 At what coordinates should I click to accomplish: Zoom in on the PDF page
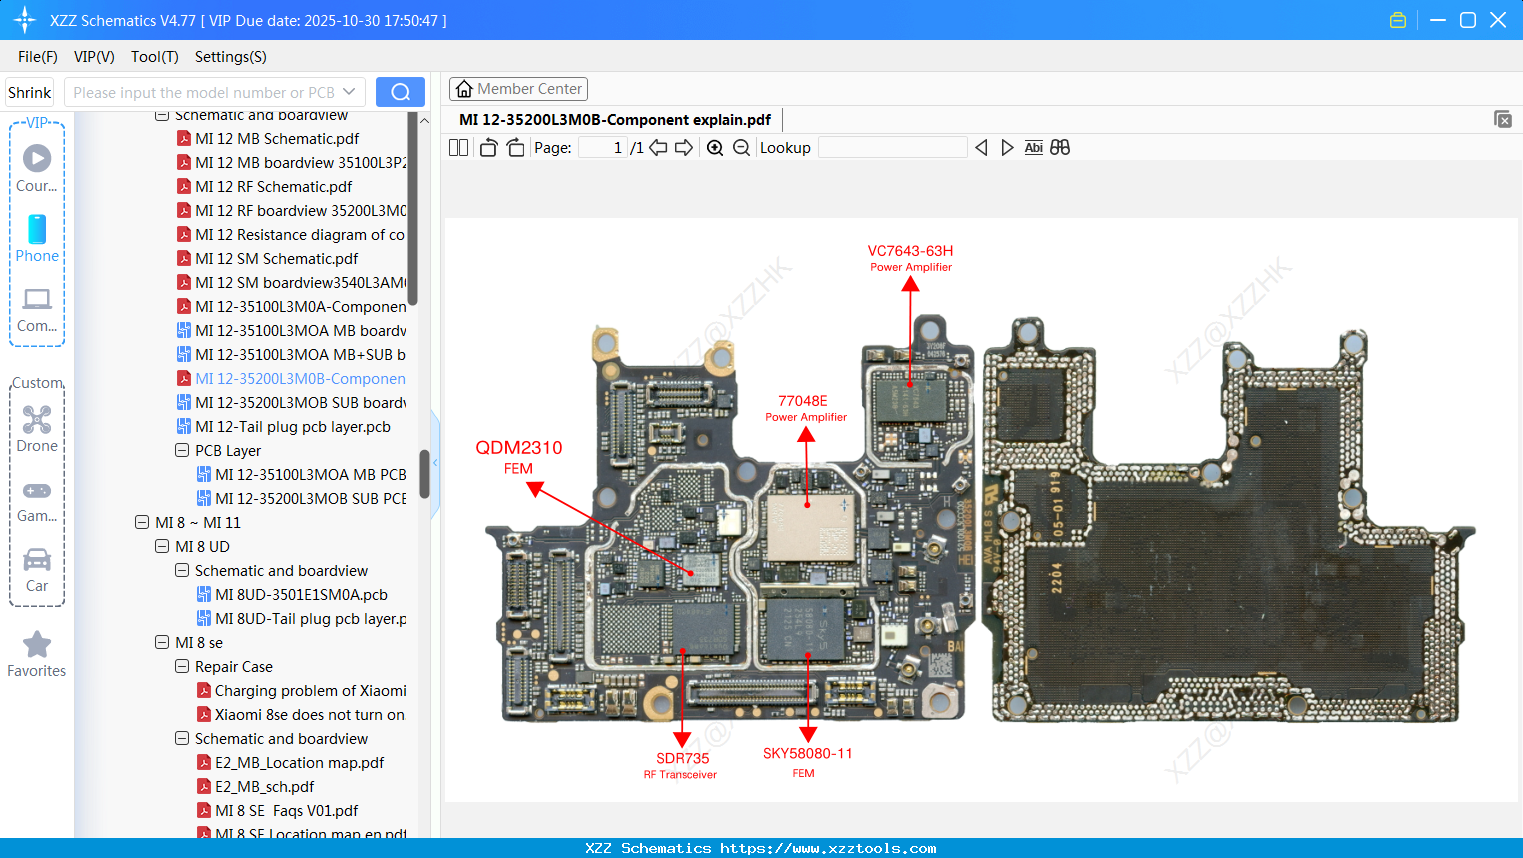coord(714,147)
